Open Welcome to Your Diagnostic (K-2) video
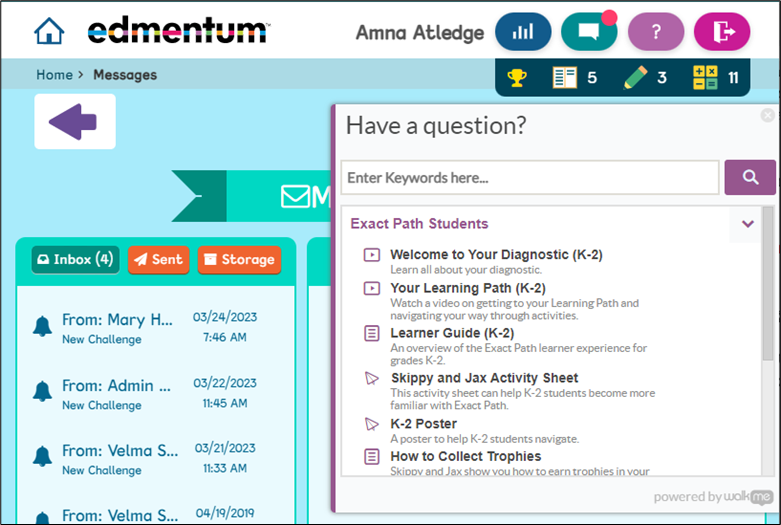781x525 pixels. (x=496, y=255)
